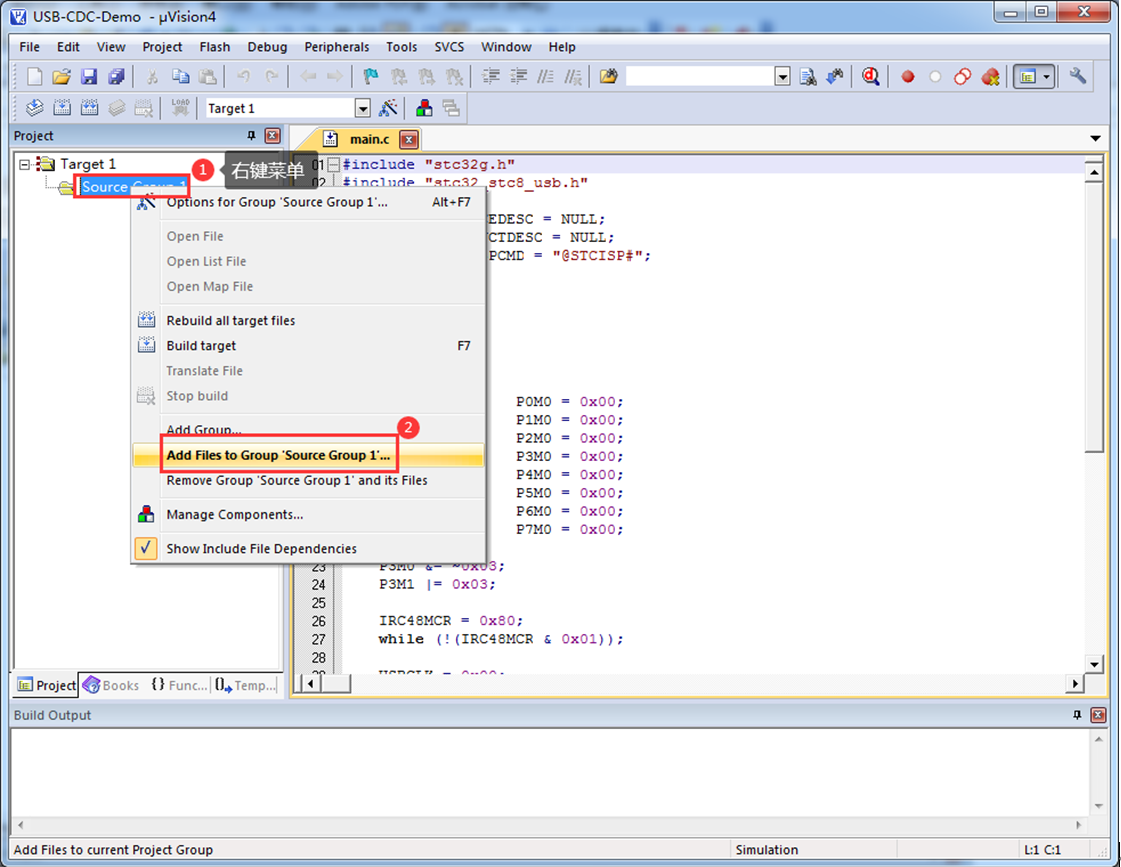The image size is (1121, 867).
Task: Create a new file with toolbar icon
Action: coord(34,76)
